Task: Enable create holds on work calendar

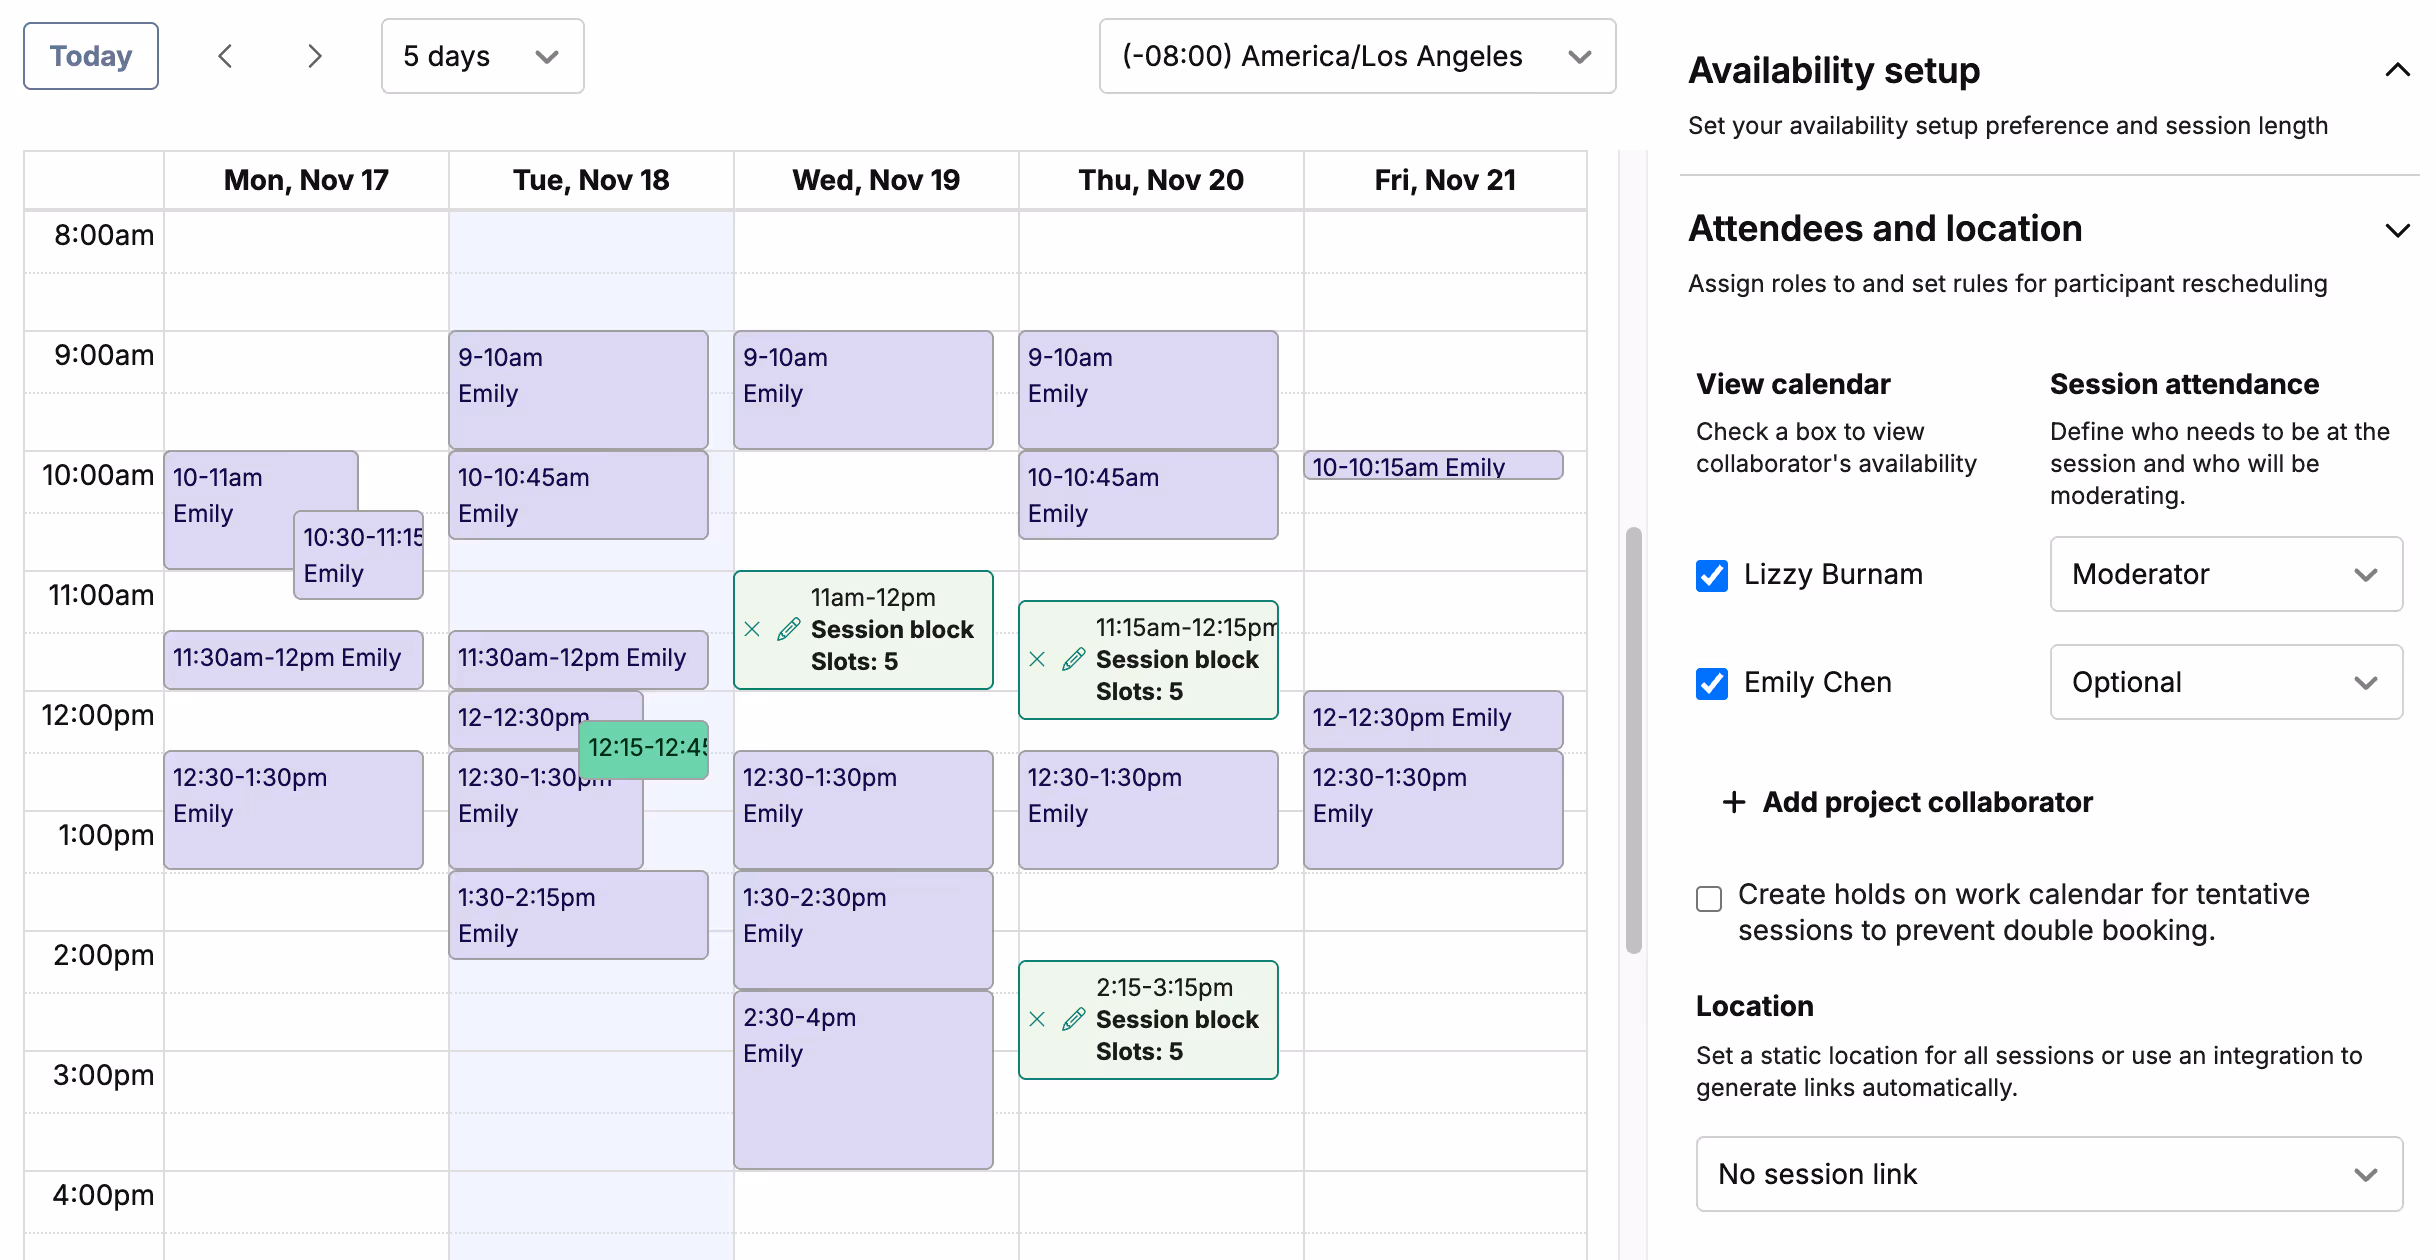Action: tap(1709, 898)
